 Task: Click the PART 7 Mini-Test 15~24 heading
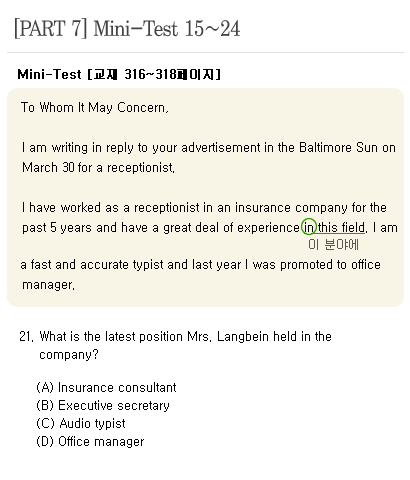point(127,29)
